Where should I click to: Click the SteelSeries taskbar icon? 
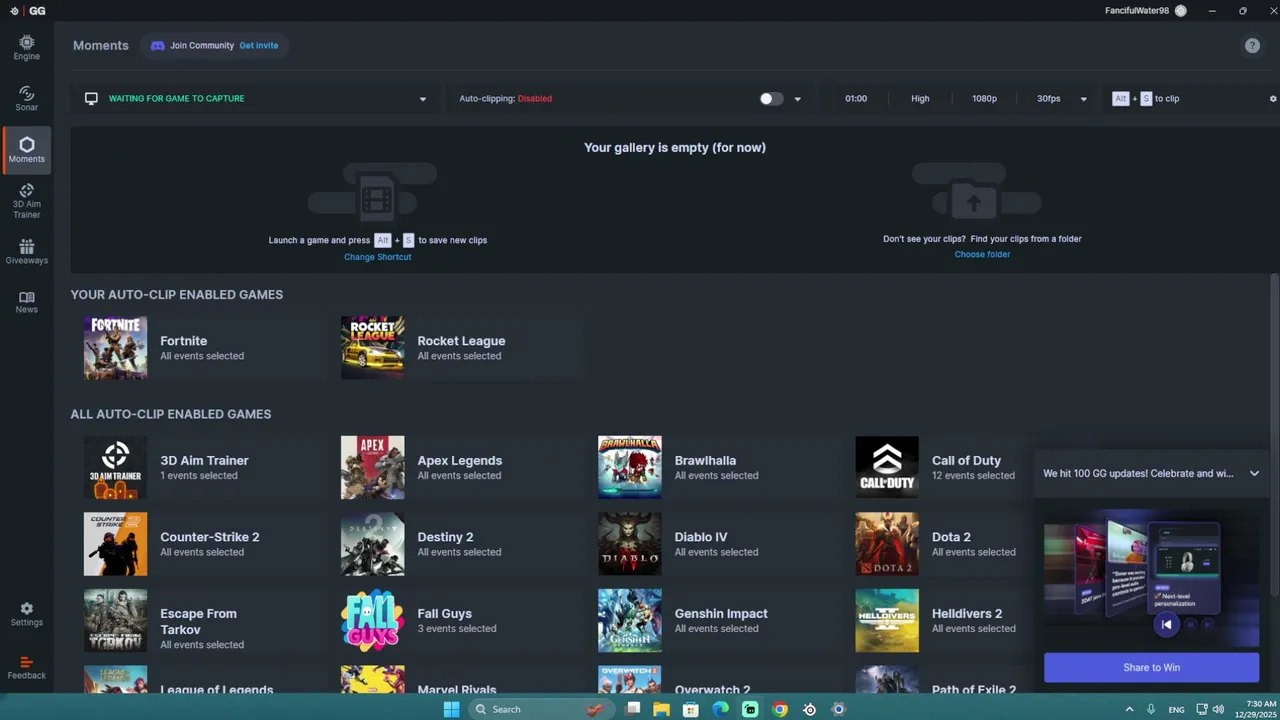pyautogui.click(x=810, y=709)
